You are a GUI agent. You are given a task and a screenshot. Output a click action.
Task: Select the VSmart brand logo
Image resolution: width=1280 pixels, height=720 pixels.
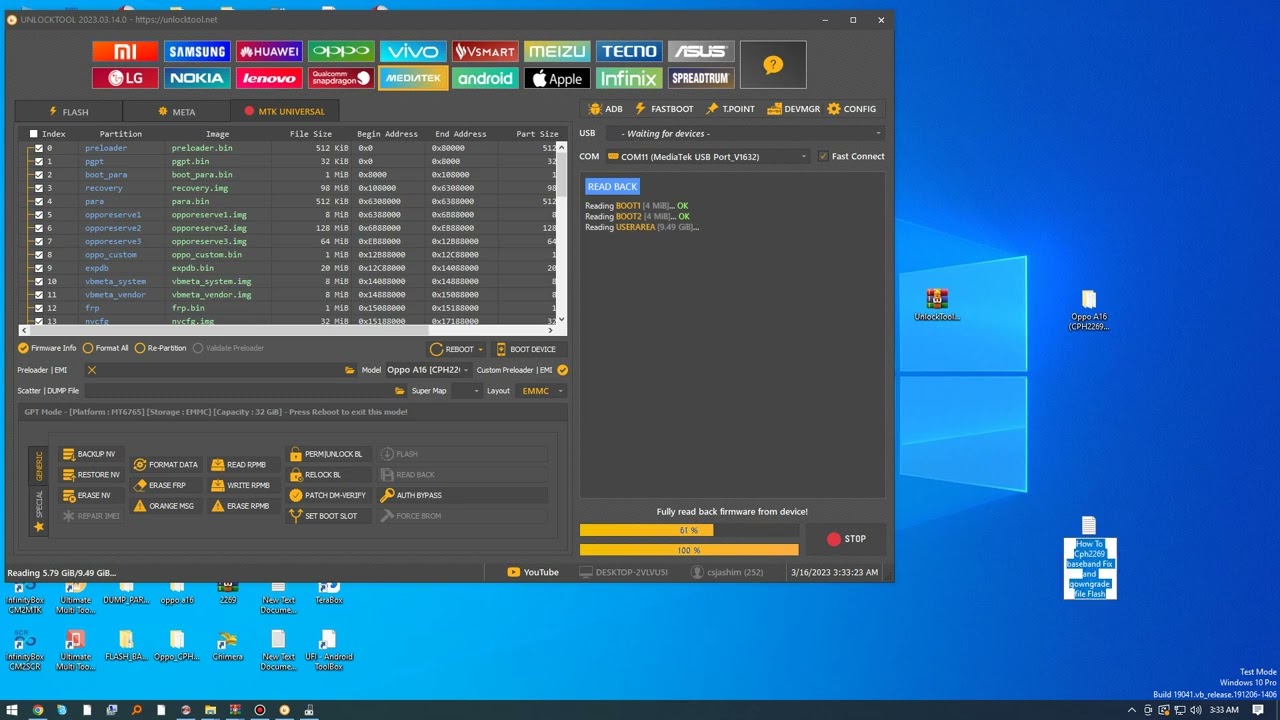[485, 52]
